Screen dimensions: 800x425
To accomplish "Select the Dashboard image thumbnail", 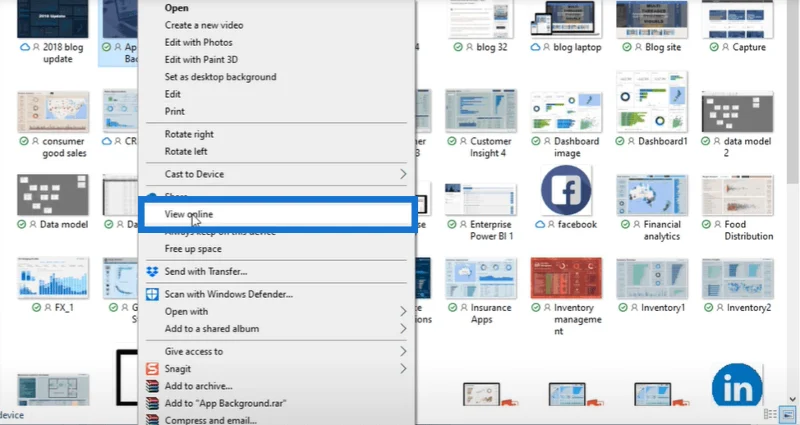I will pos(566,112).
